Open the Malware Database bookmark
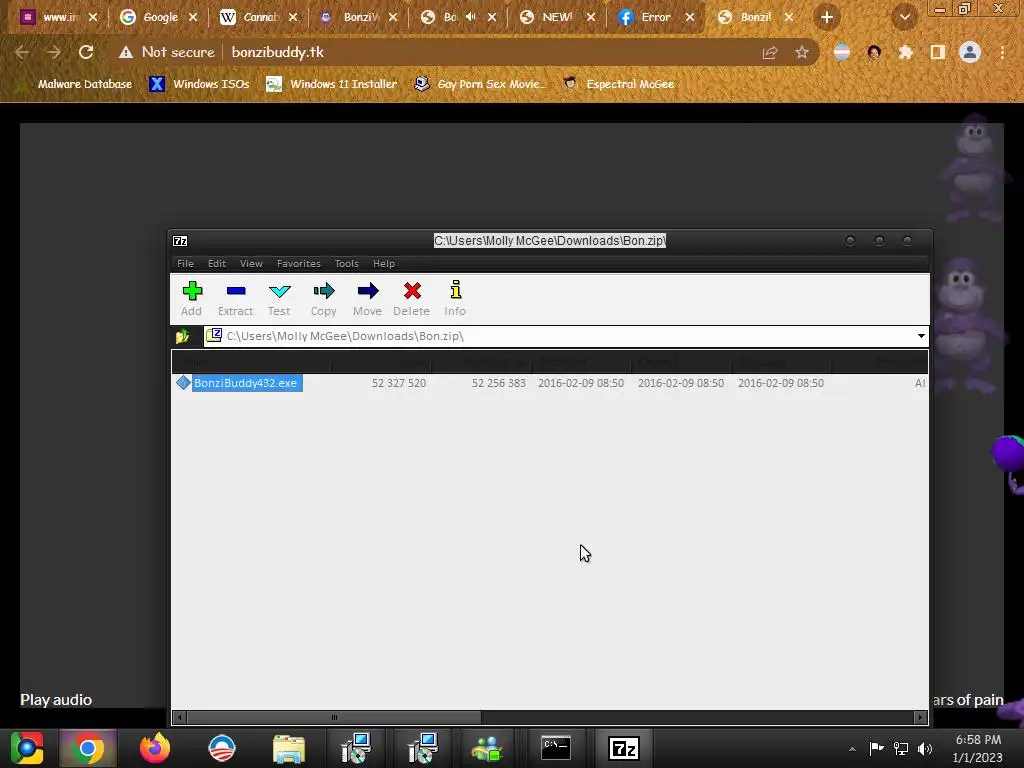This screenshot has width=1024, height=768. coord(76,84)
